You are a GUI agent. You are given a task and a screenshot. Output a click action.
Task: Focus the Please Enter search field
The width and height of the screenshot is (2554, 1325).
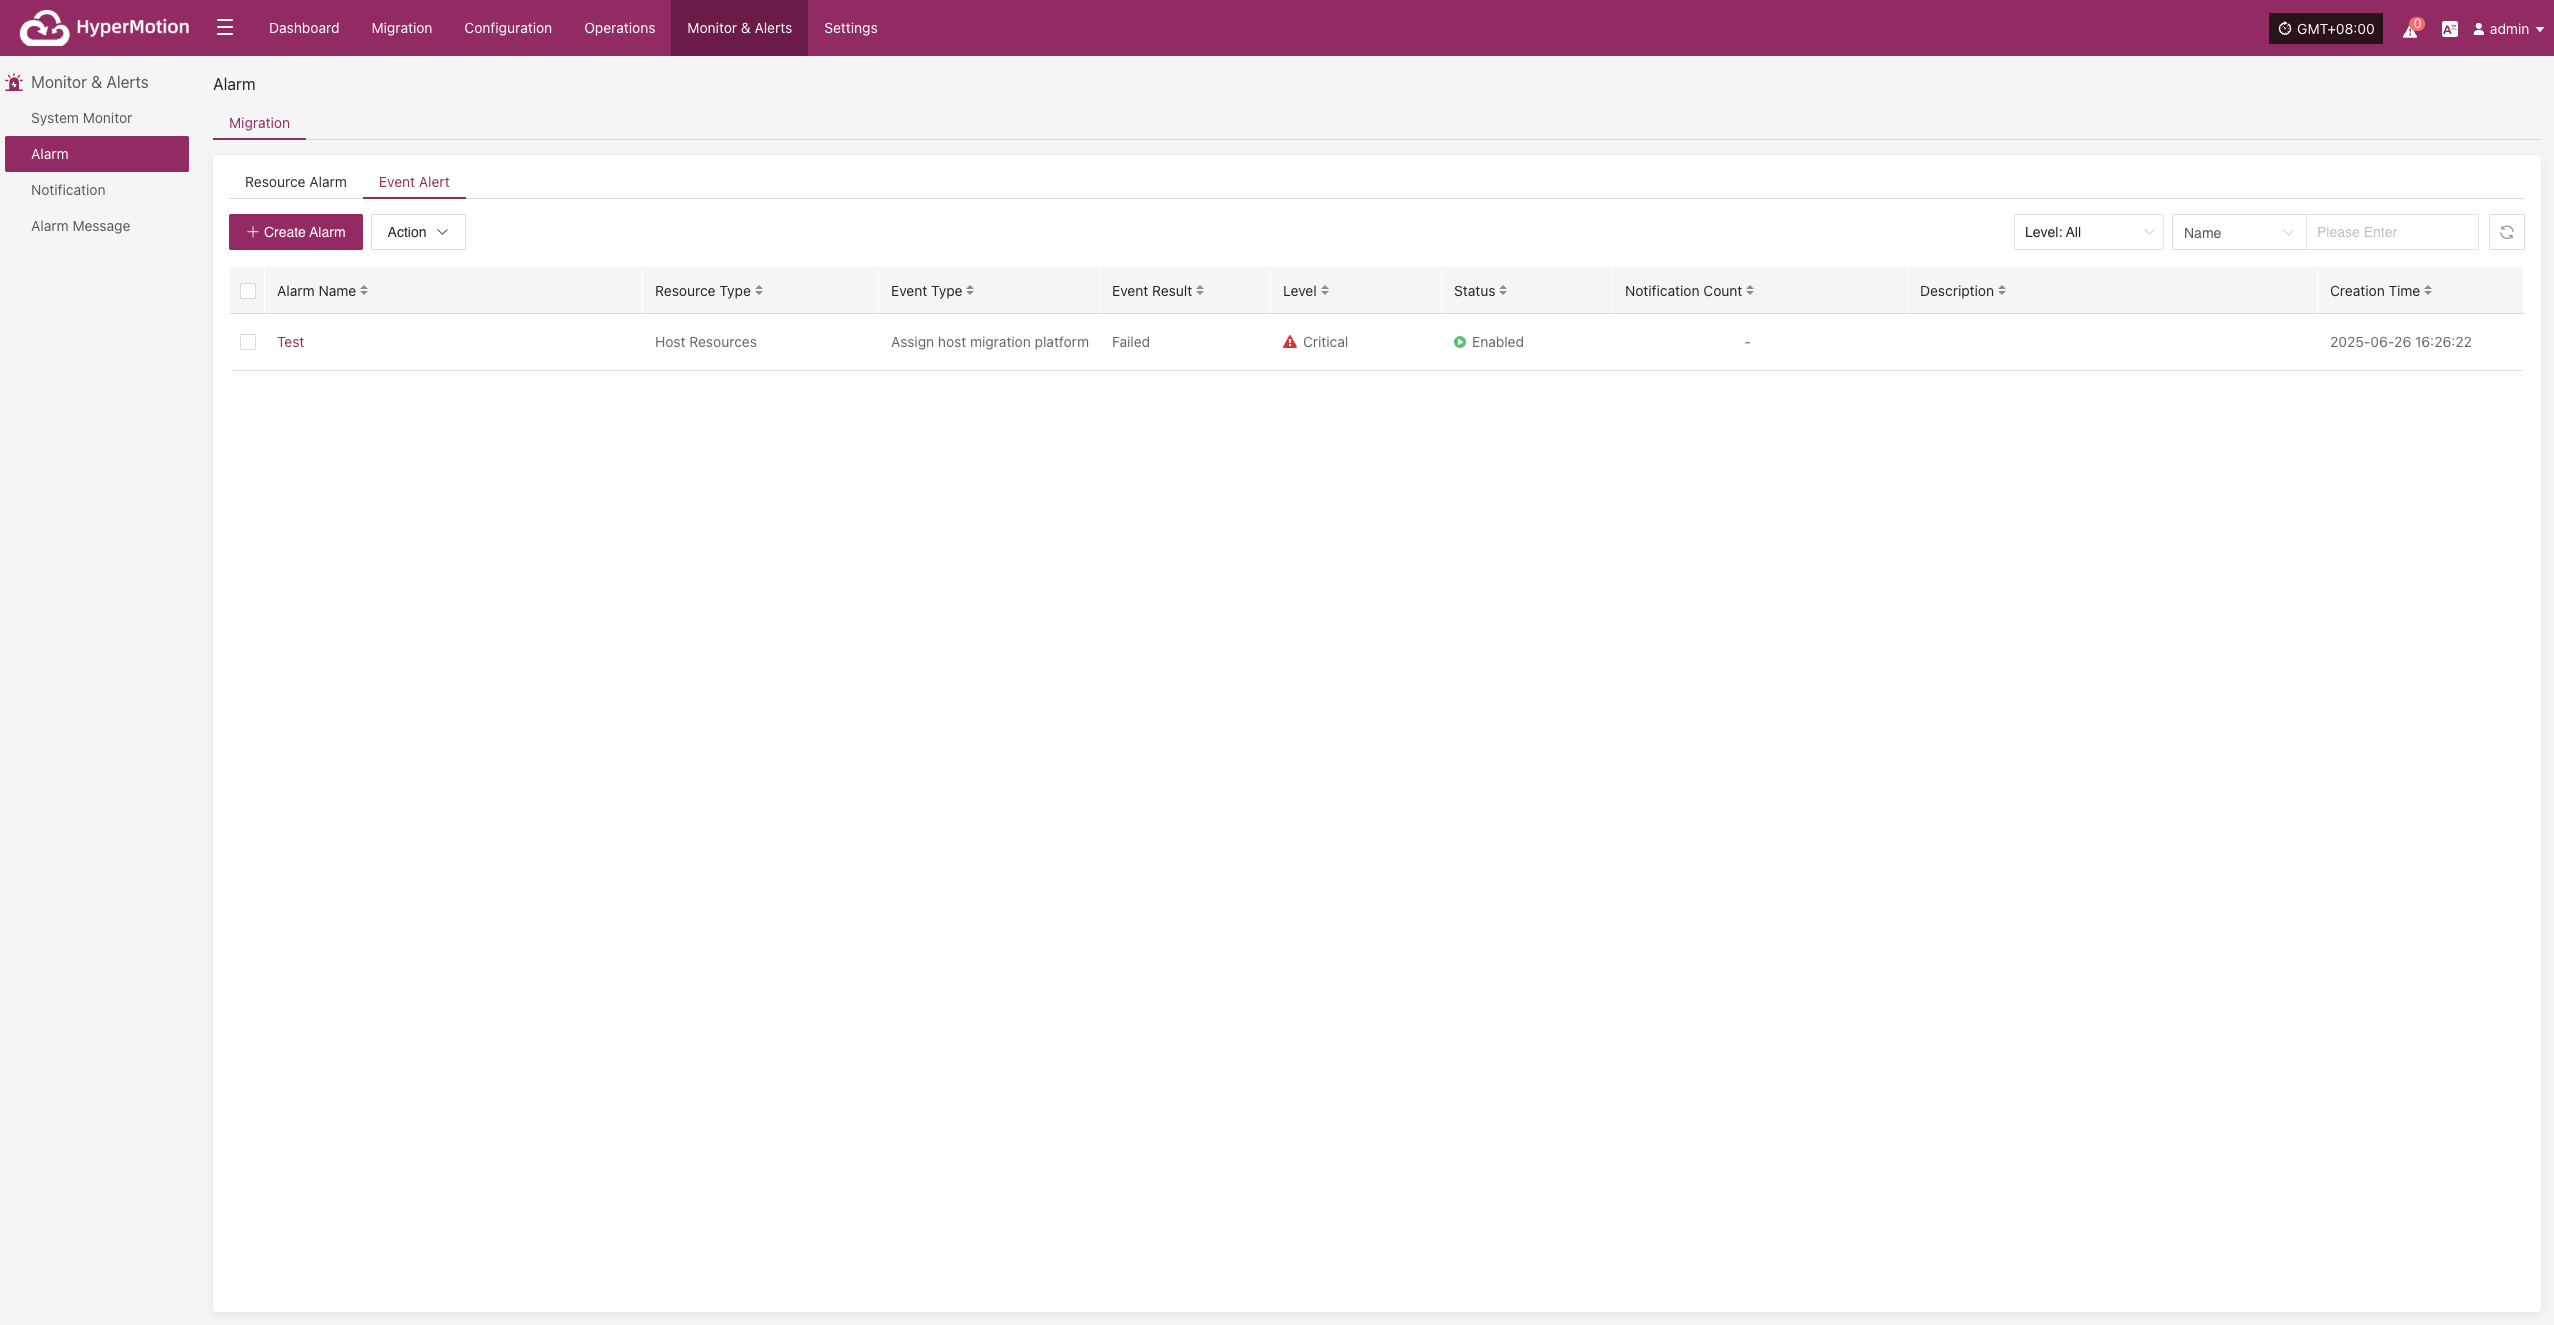(2392, 232)
